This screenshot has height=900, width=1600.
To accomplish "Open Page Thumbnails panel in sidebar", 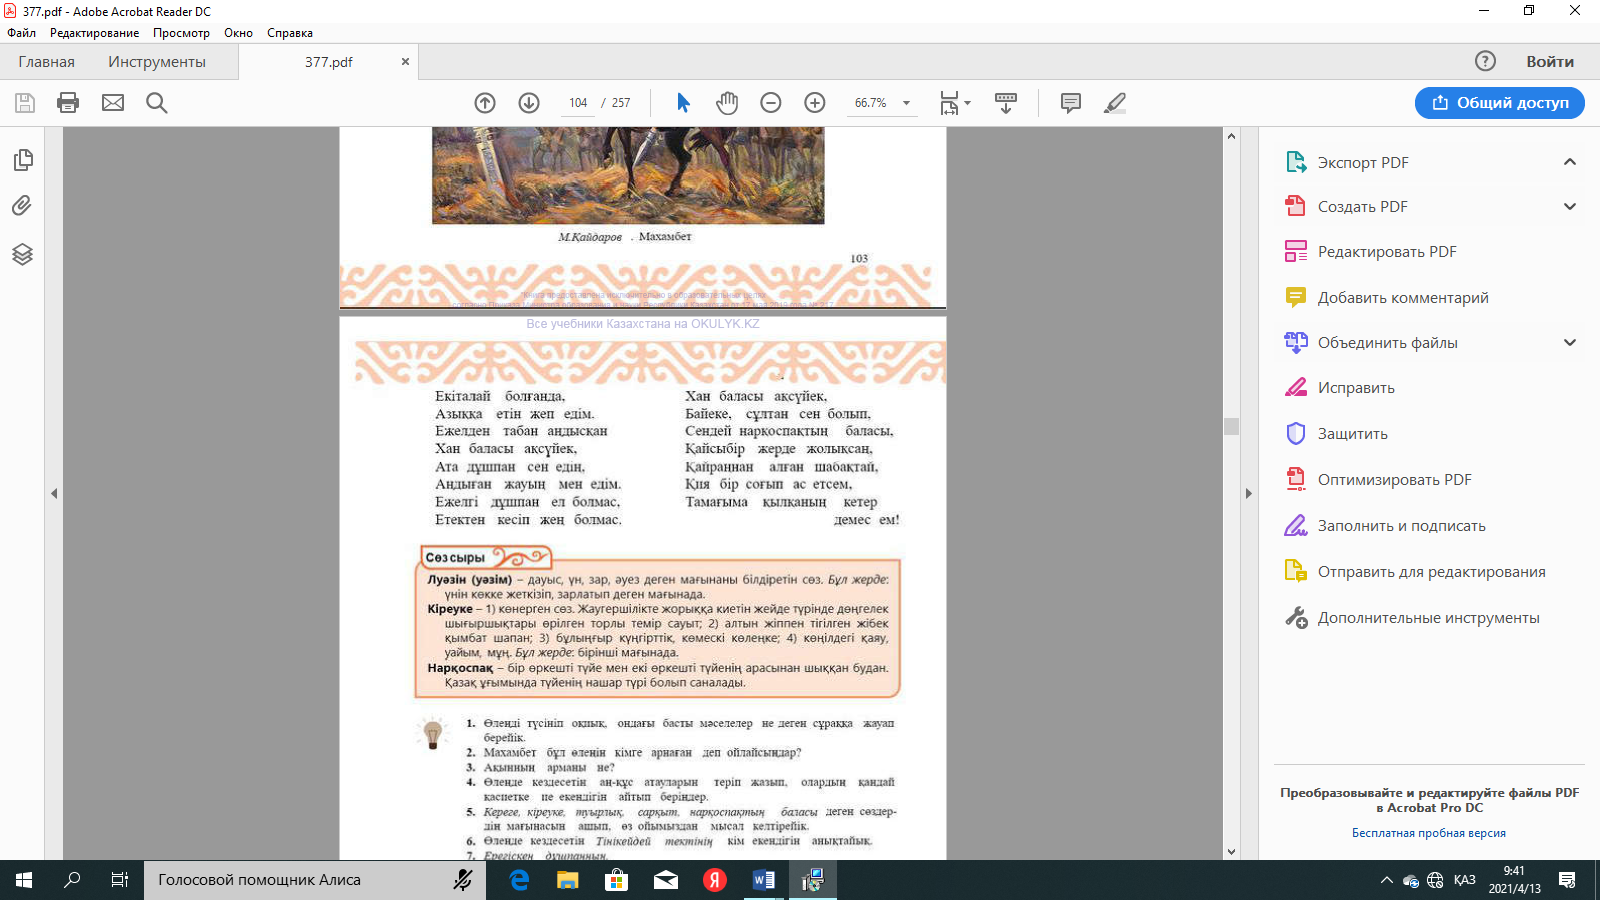I will [23, 160].
